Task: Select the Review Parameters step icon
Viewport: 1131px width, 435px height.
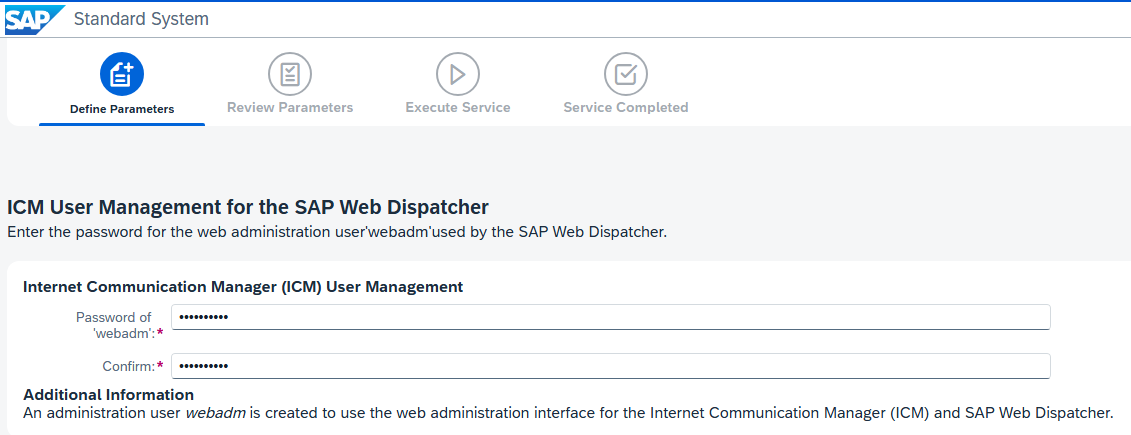Action: coord(290,74)
